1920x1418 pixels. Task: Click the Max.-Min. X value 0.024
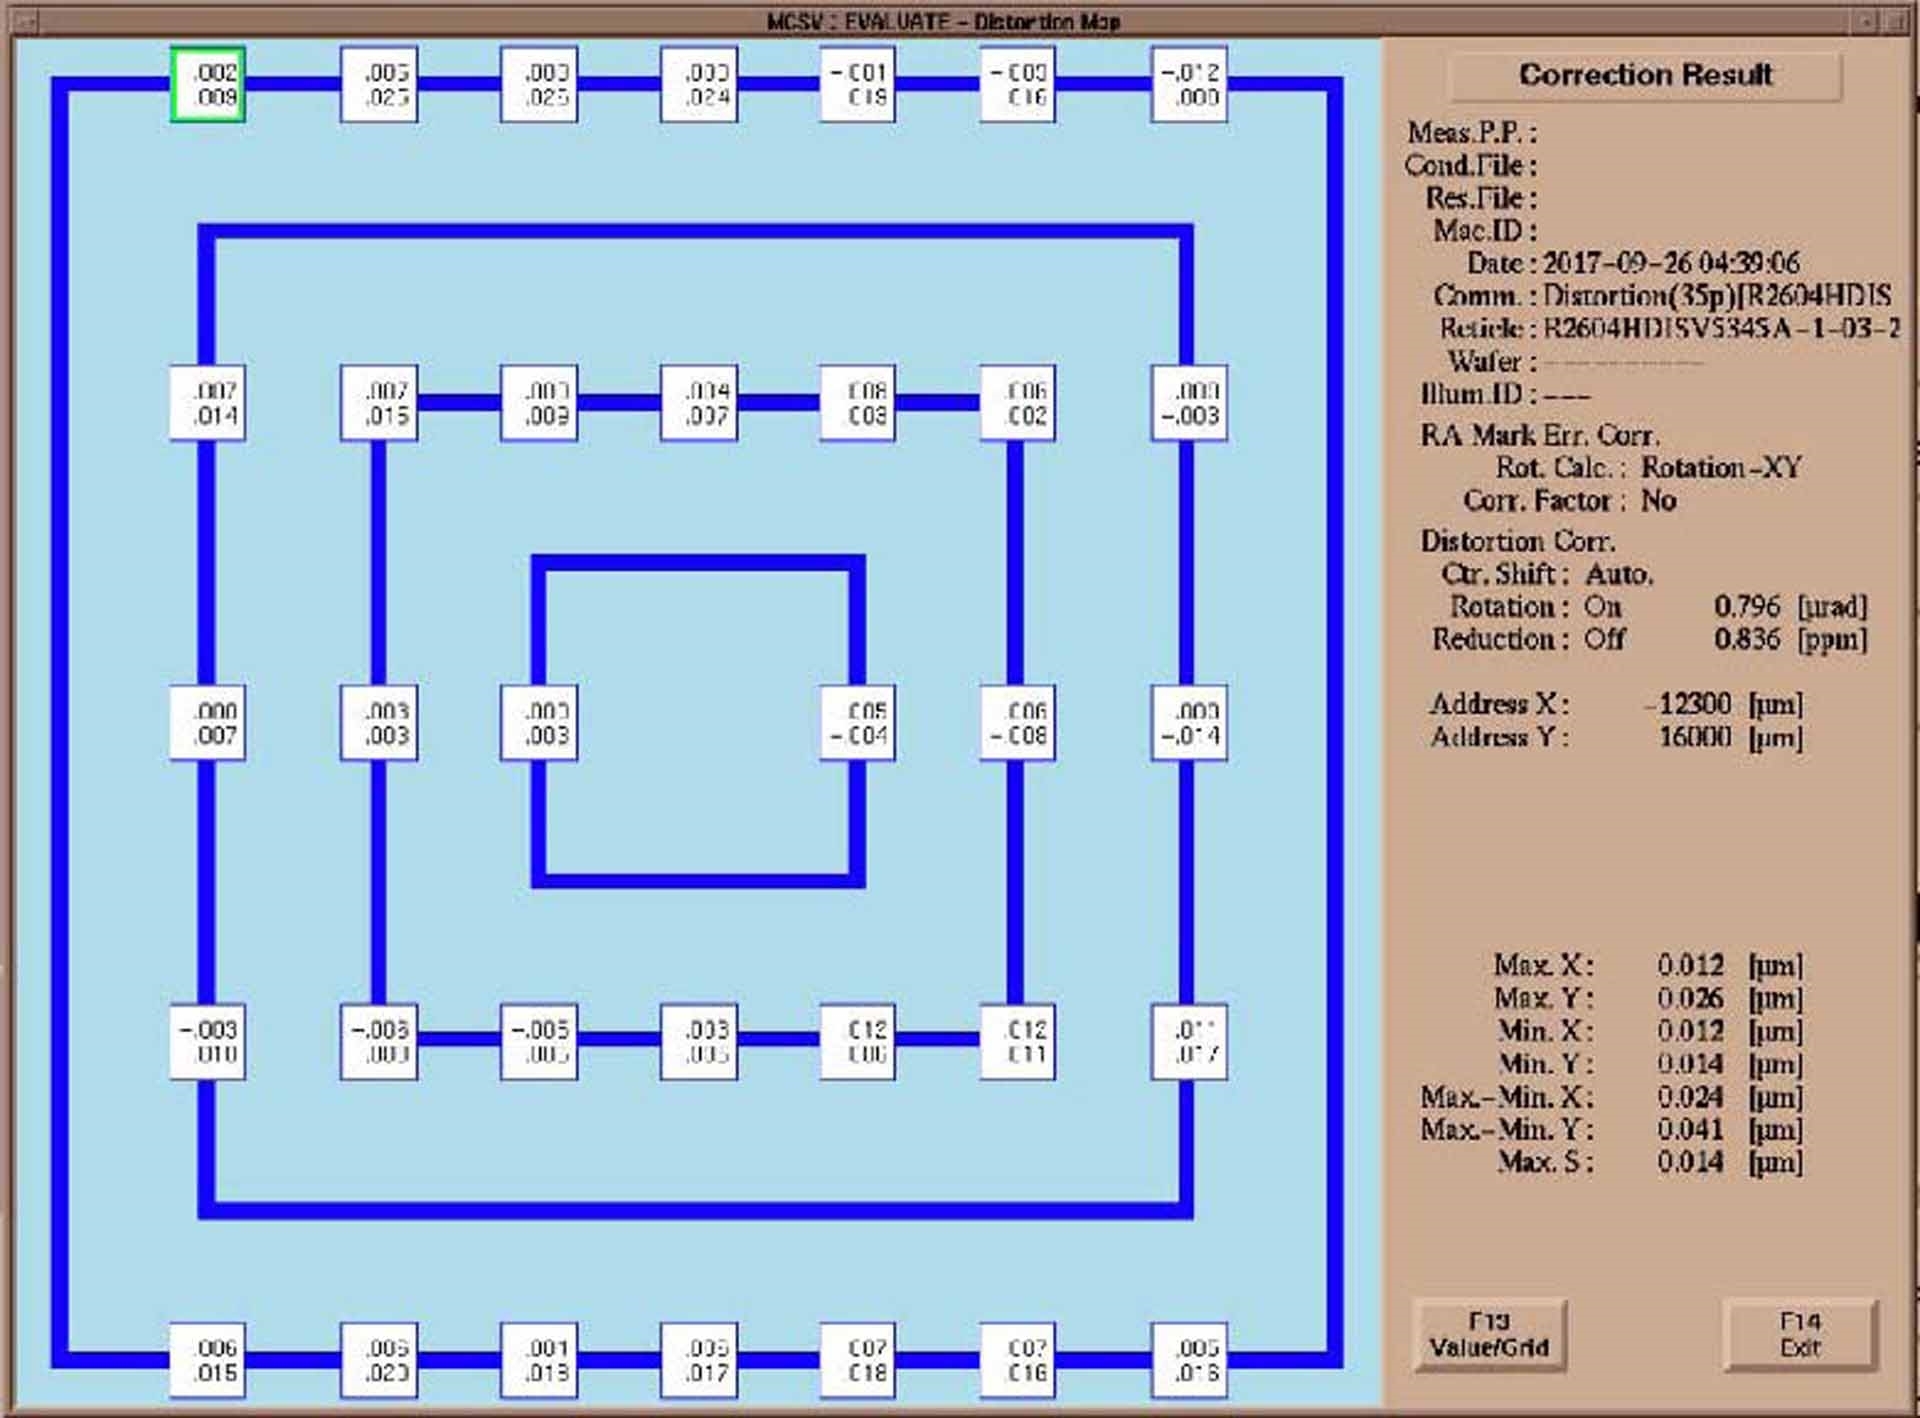click(x=1690, y=1097)
